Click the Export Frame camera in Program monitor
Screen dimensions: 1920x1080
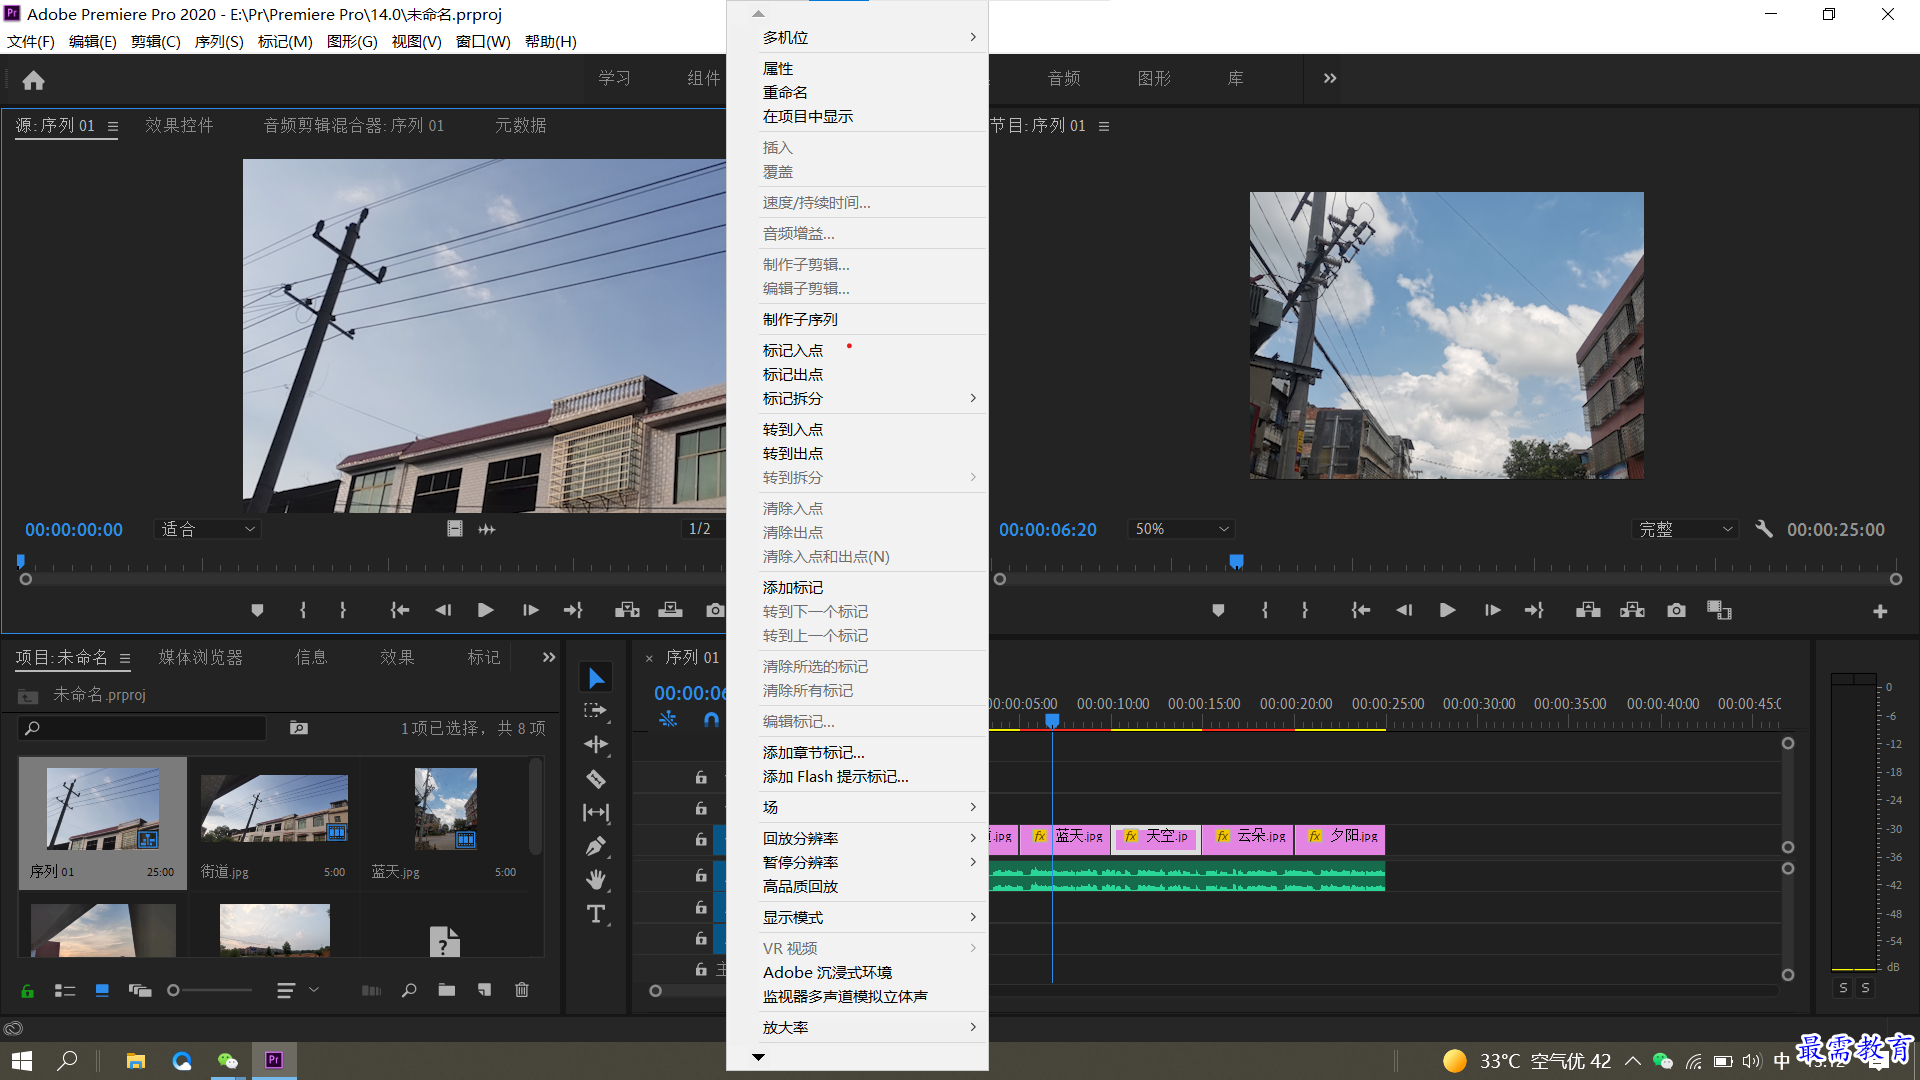coord(1677,610)
